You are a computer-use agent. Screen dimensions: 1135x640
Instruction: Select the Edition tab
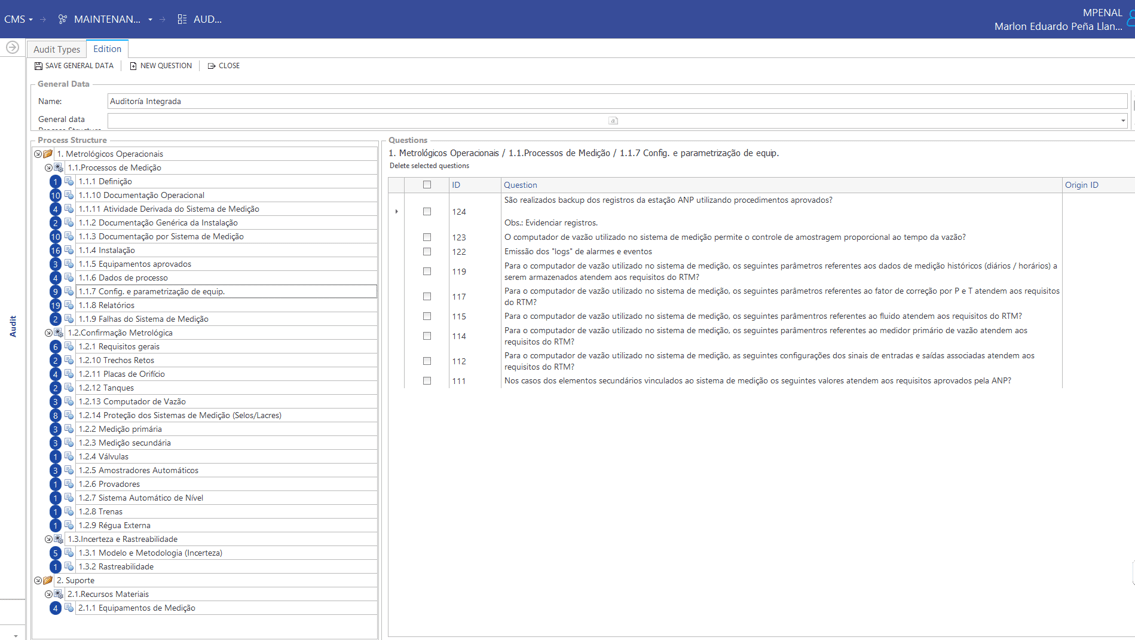[107, 49]
